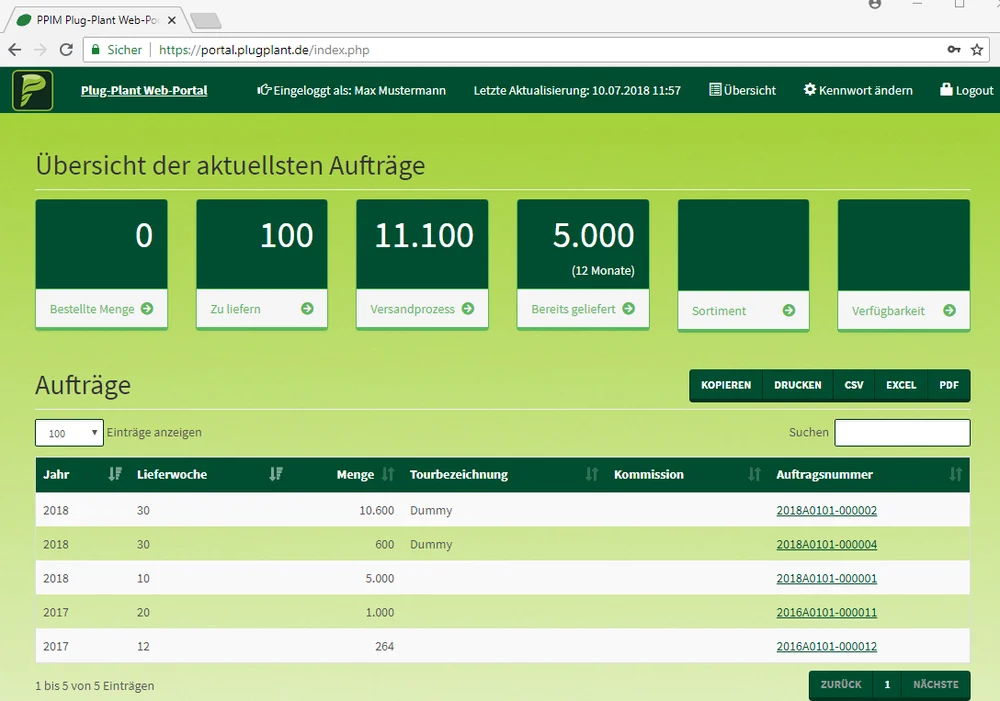The width and height of the screenshot is (1000, 701).
Task: Click the Übersicht list icon
Action: (x=715, y=89)
